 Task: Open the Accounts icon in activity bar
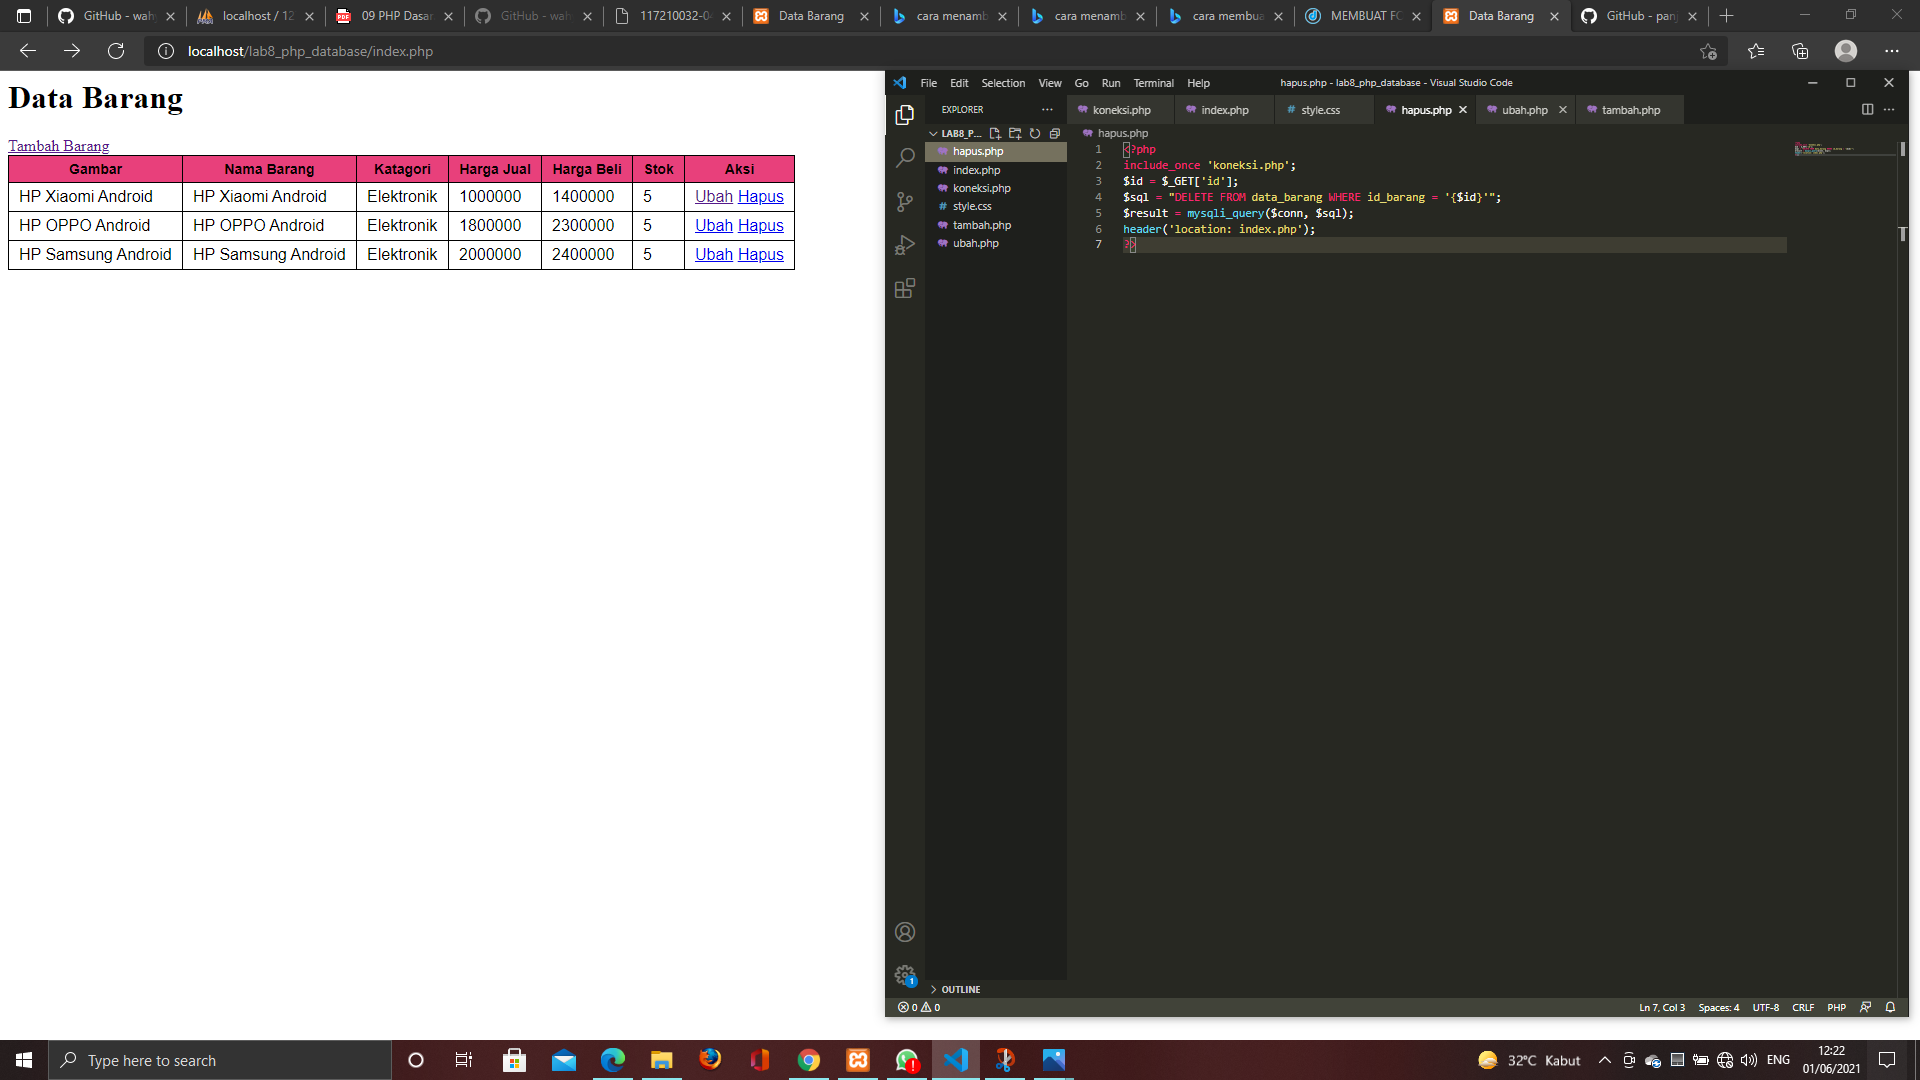[904, 931]
